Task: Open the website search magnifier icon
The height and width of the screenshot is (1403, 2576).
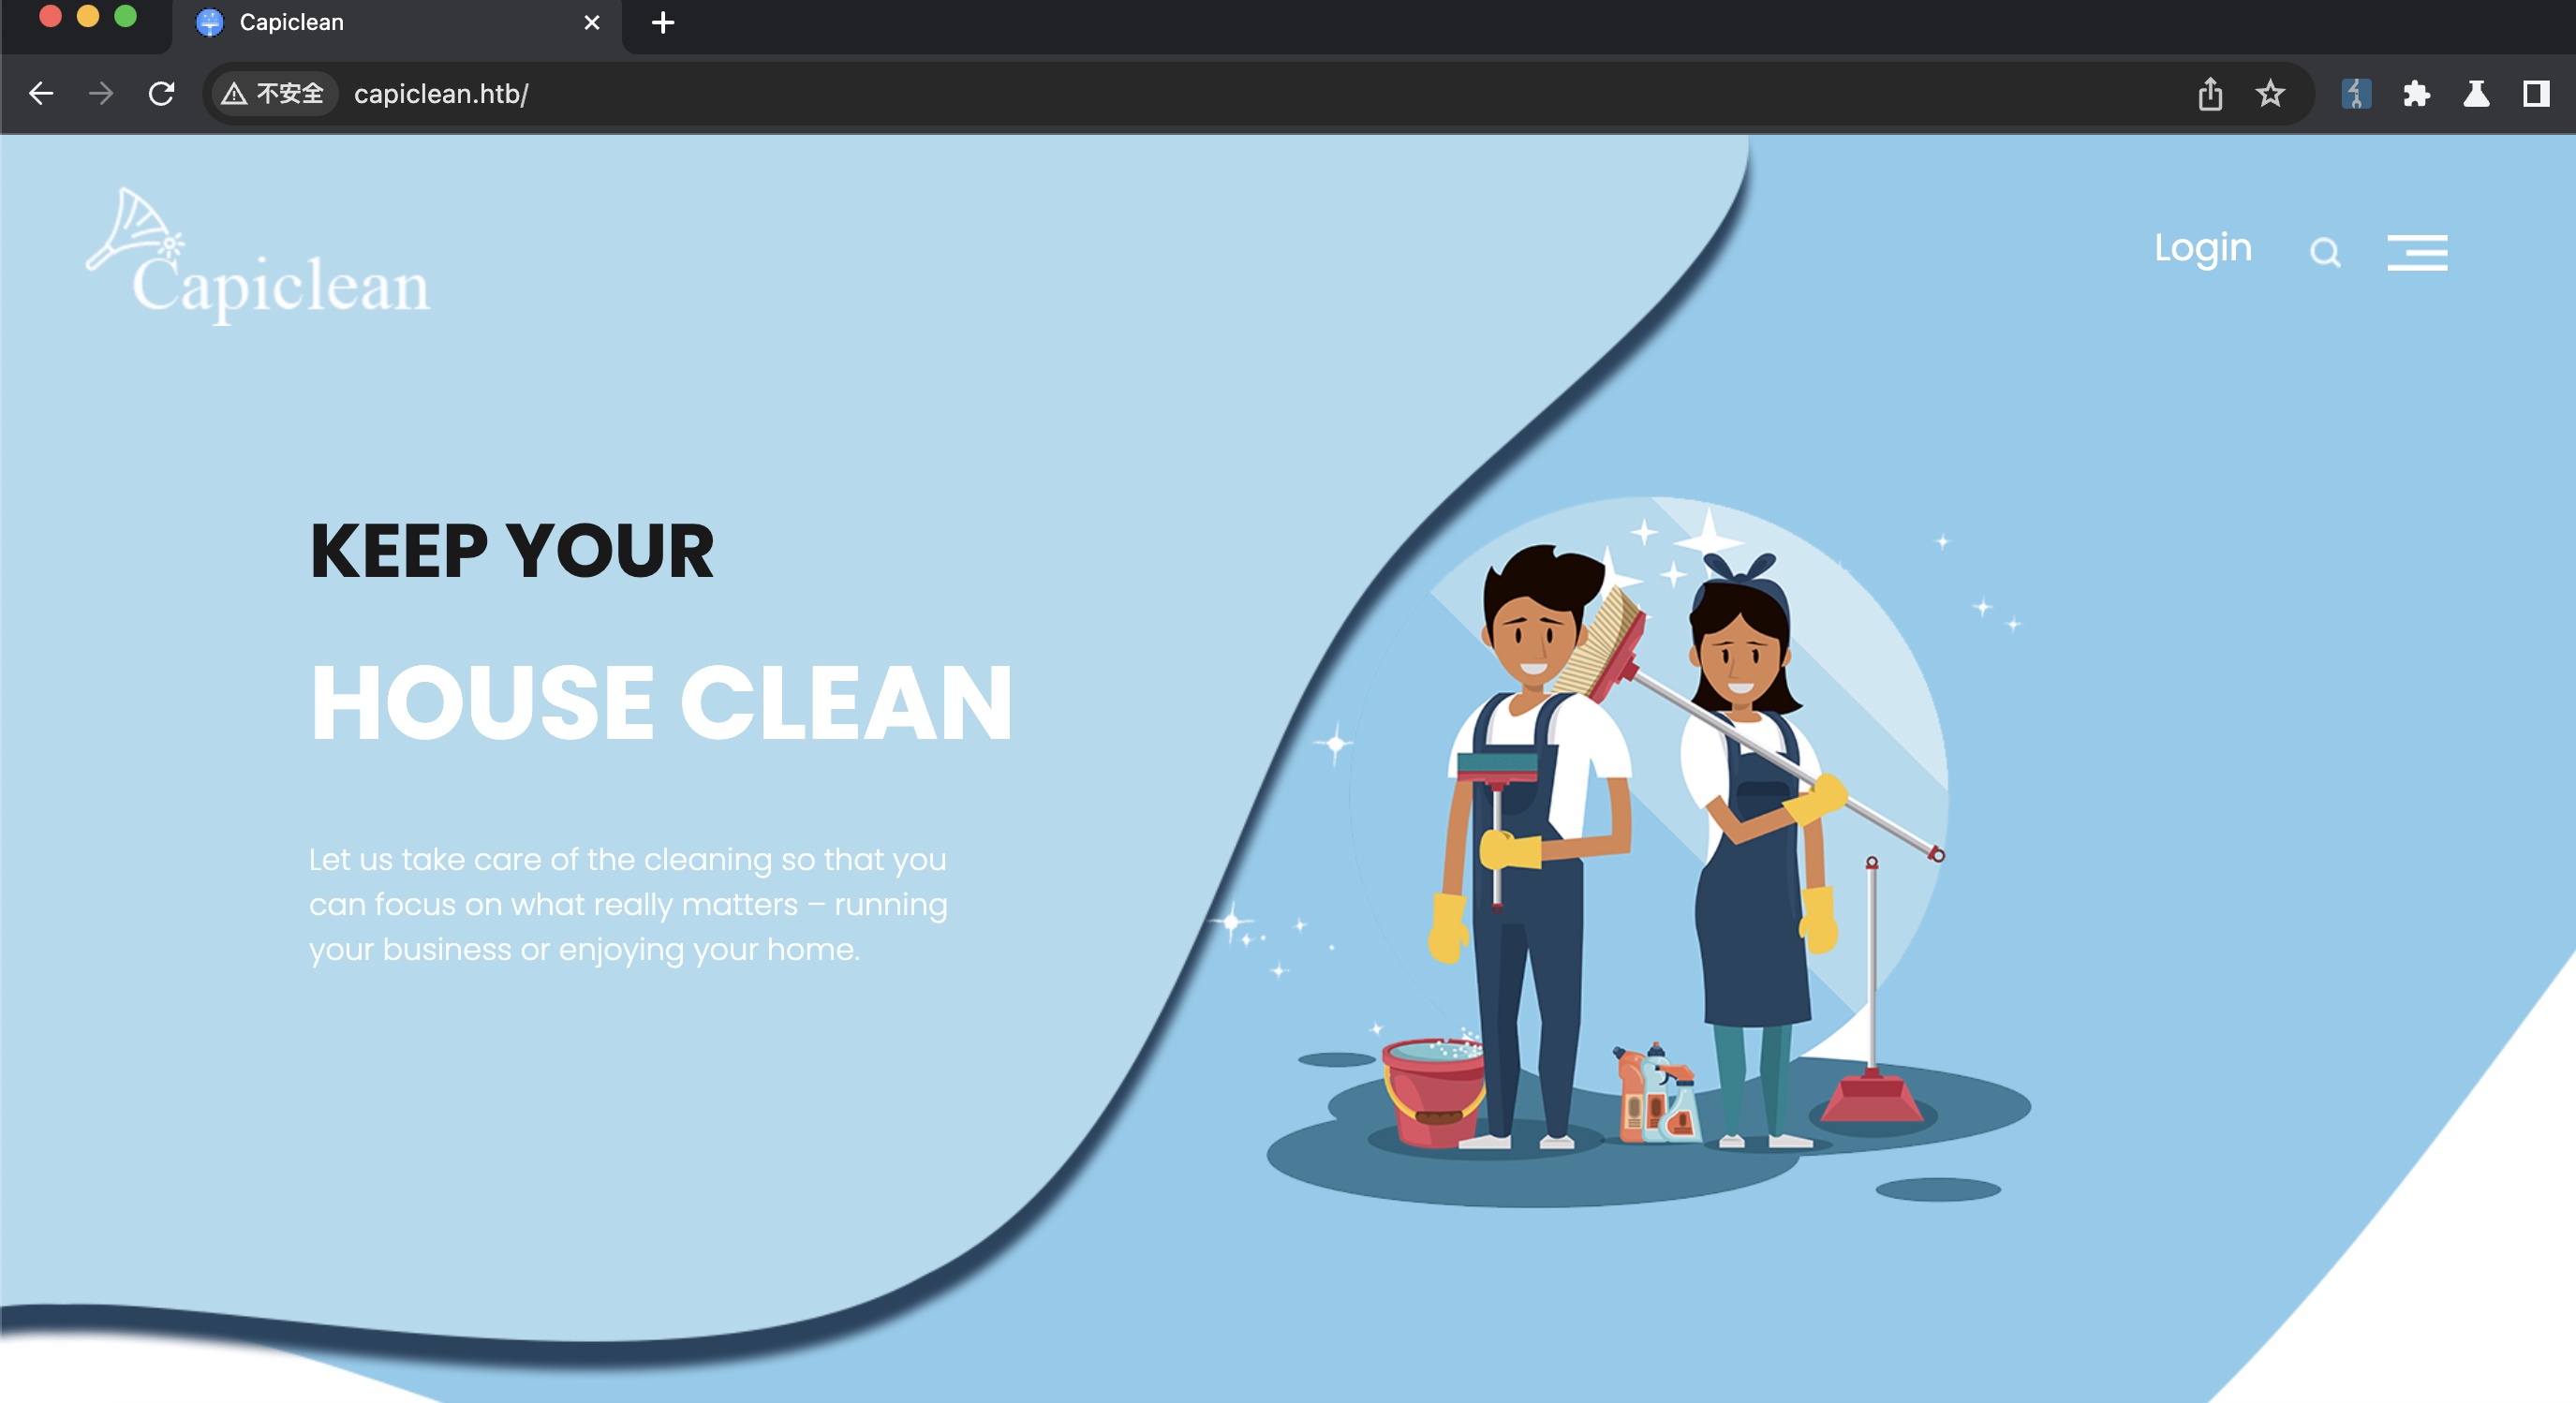Action: click(2325, 252)
